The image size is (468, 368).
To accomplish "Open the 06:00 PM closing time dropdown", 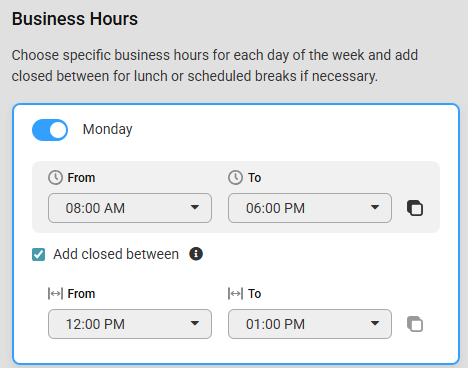I will [310, 208].
